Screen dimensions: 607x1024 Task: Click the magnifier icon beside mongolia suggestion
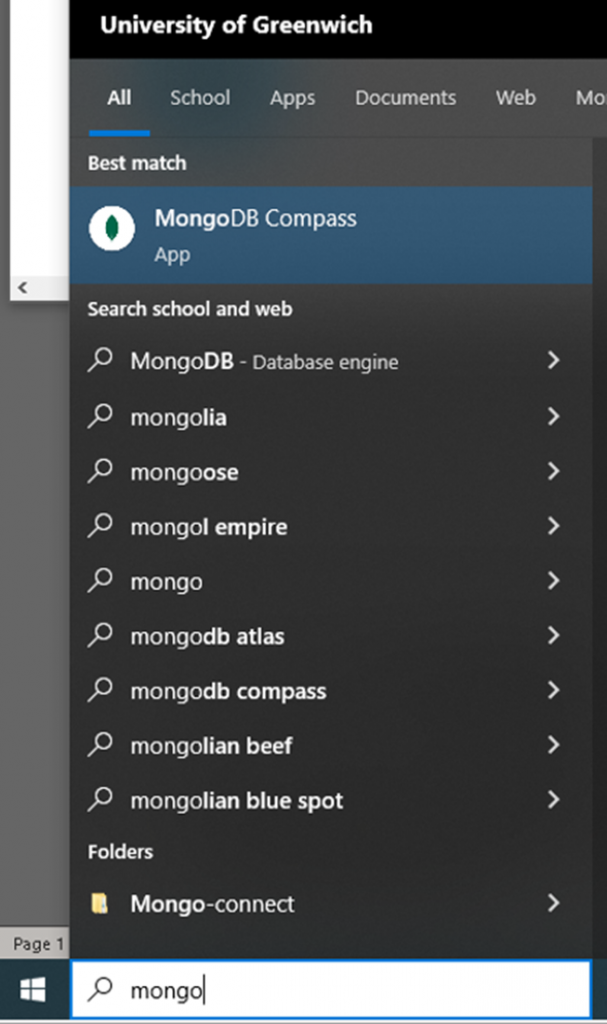pyautogui.click(x=100, y=416)
